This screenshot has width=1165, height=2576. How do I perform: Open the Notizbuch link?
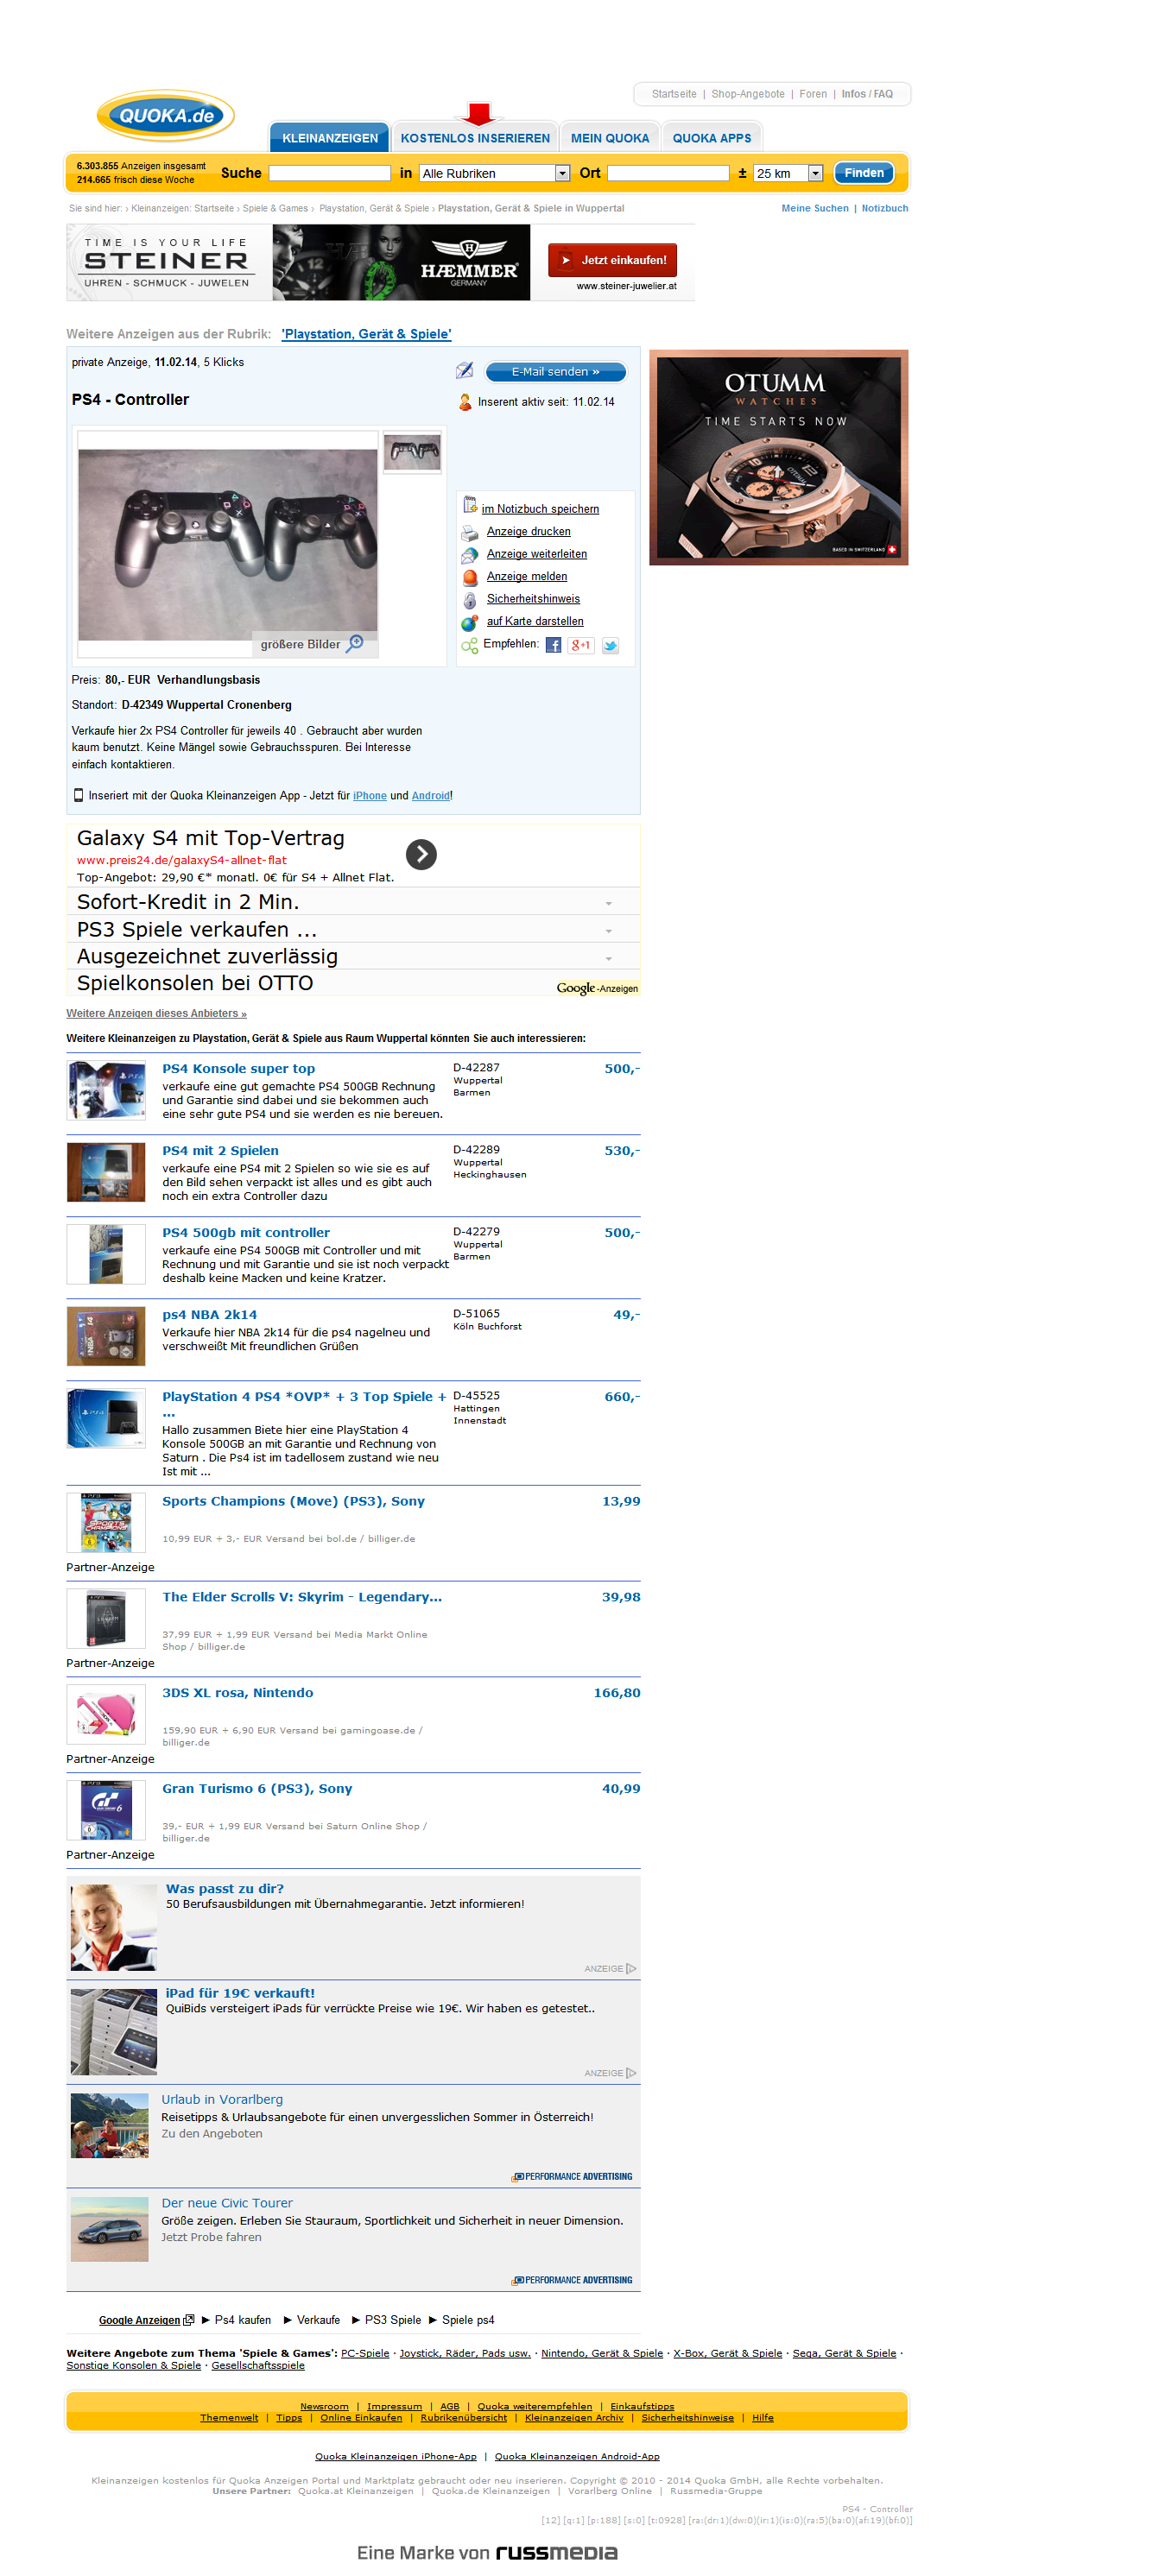[x=885, y=208]
